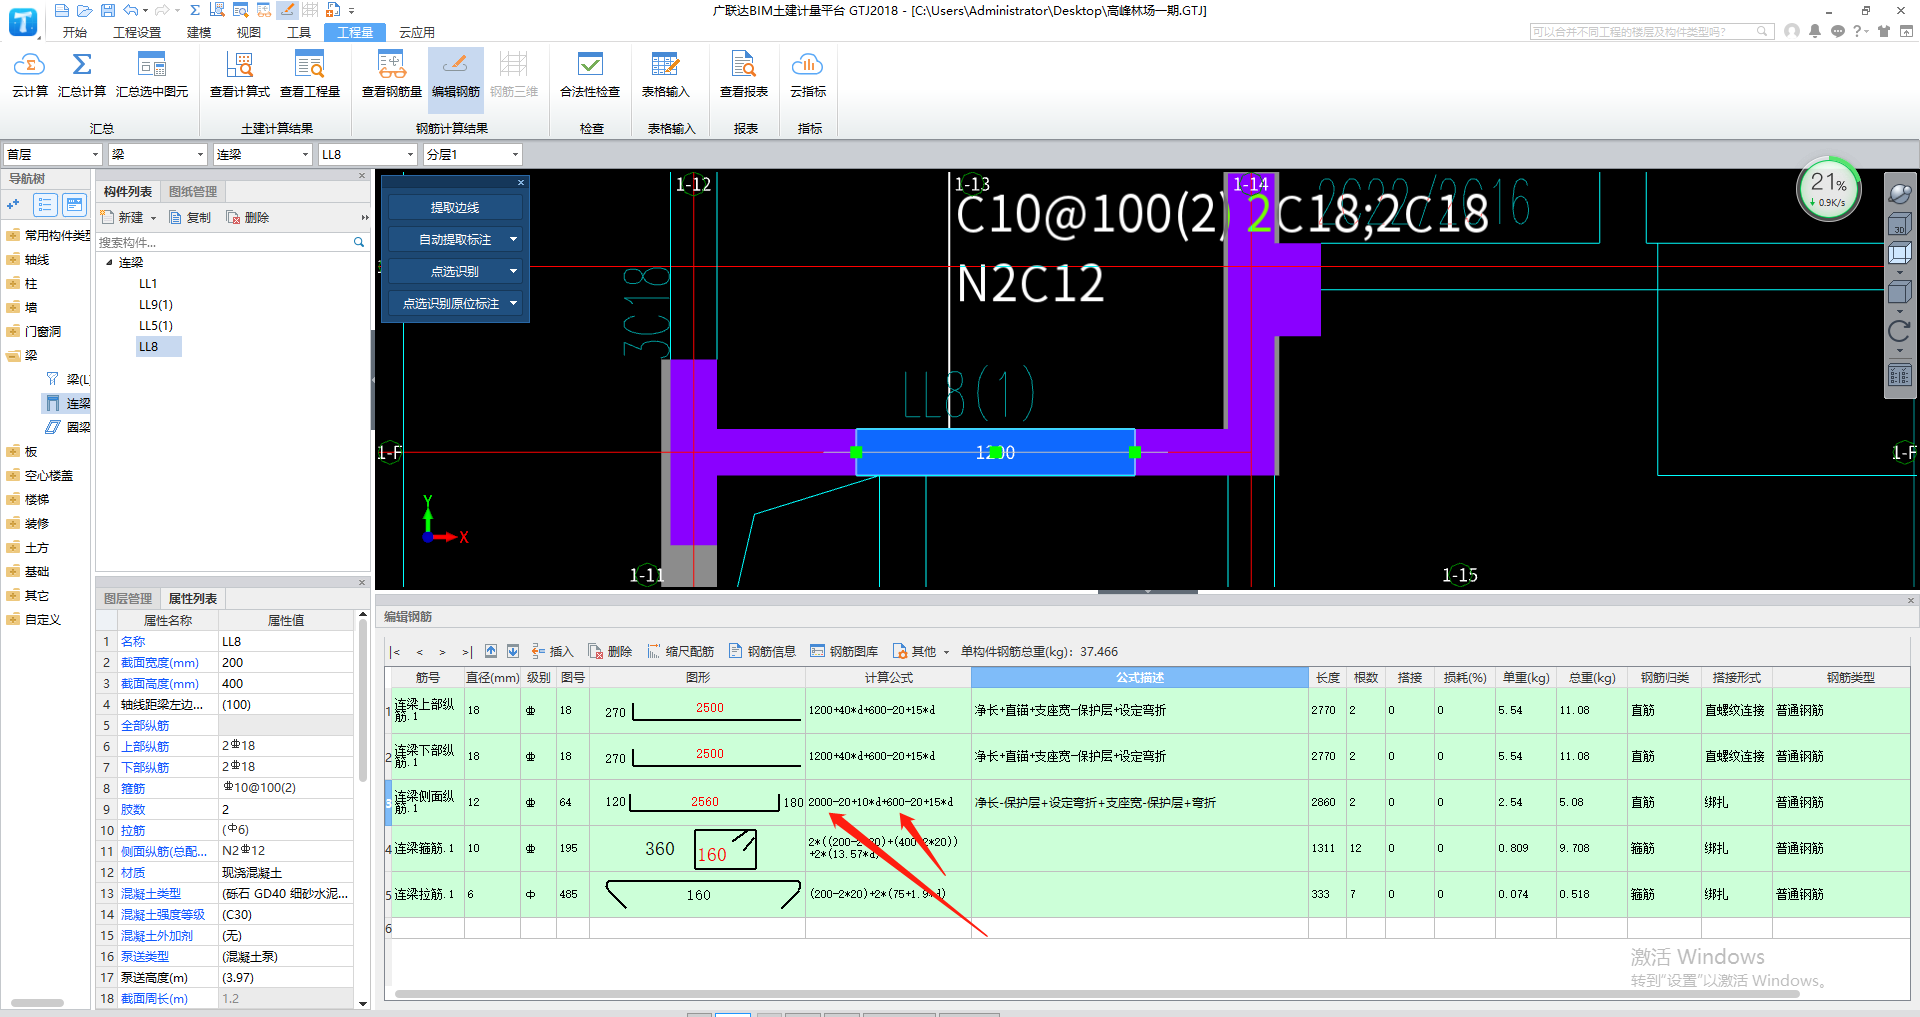Expand the 点选识别 dropdown arrow
Image resolution: width=1920 pixels, height=1017 pixels.
[514, 271]
